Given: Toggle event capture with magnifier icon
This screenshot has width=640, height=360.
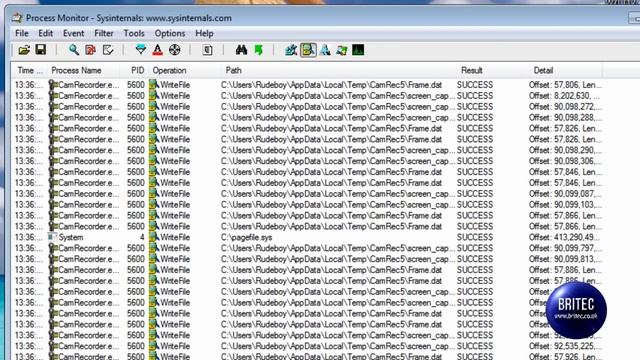Looking at the screenshot, I should coord(74,50).
